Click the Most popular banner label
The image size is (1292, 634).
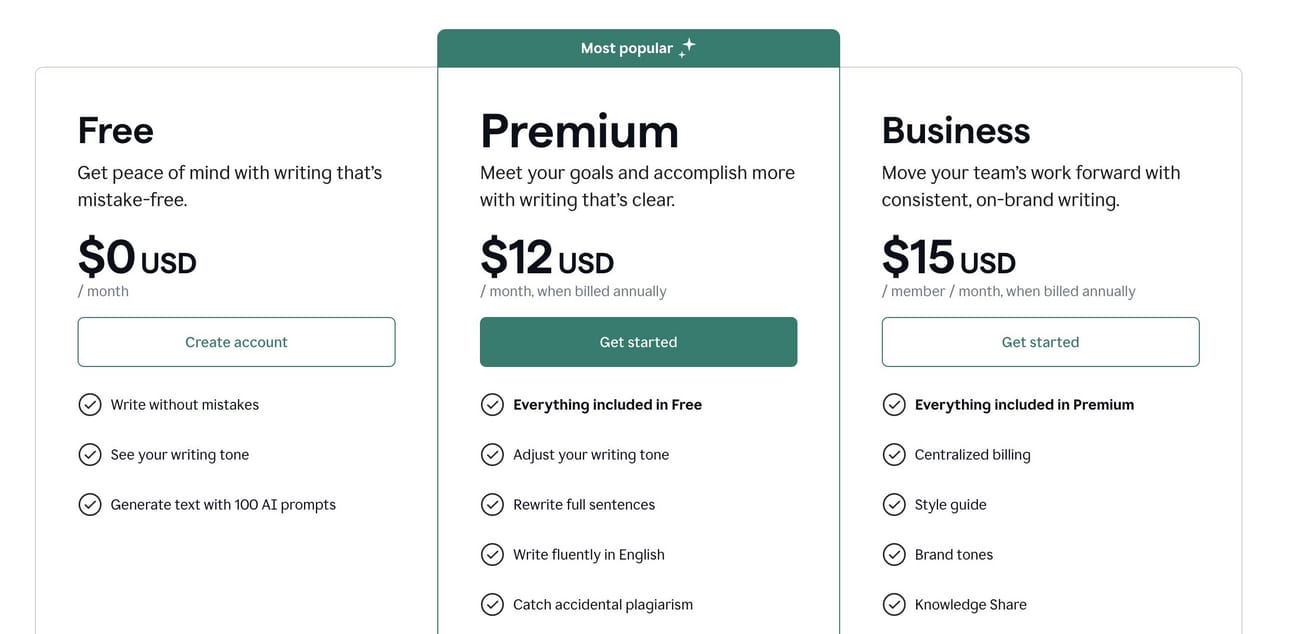pyautogui.click(x=627, y=48)
